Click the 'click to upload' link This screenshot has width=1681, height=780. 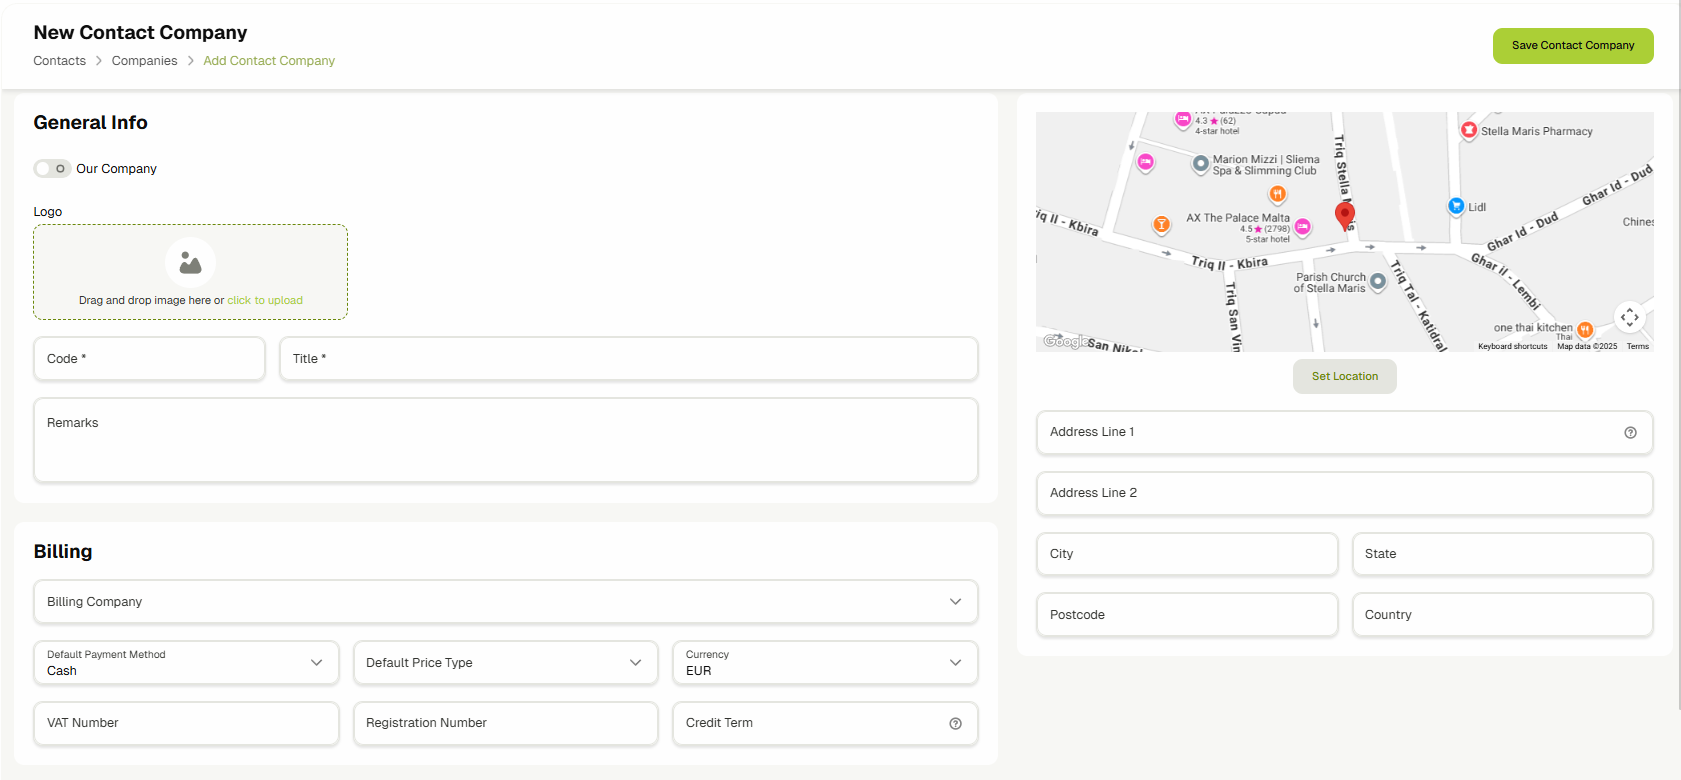(x=265, y=300)
